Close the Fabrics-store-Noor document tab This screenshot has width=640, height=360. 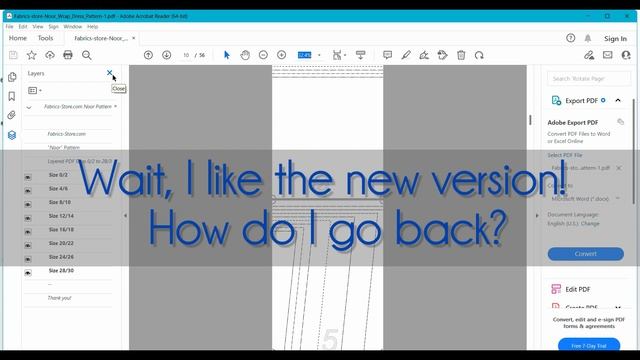coord(133,38)
